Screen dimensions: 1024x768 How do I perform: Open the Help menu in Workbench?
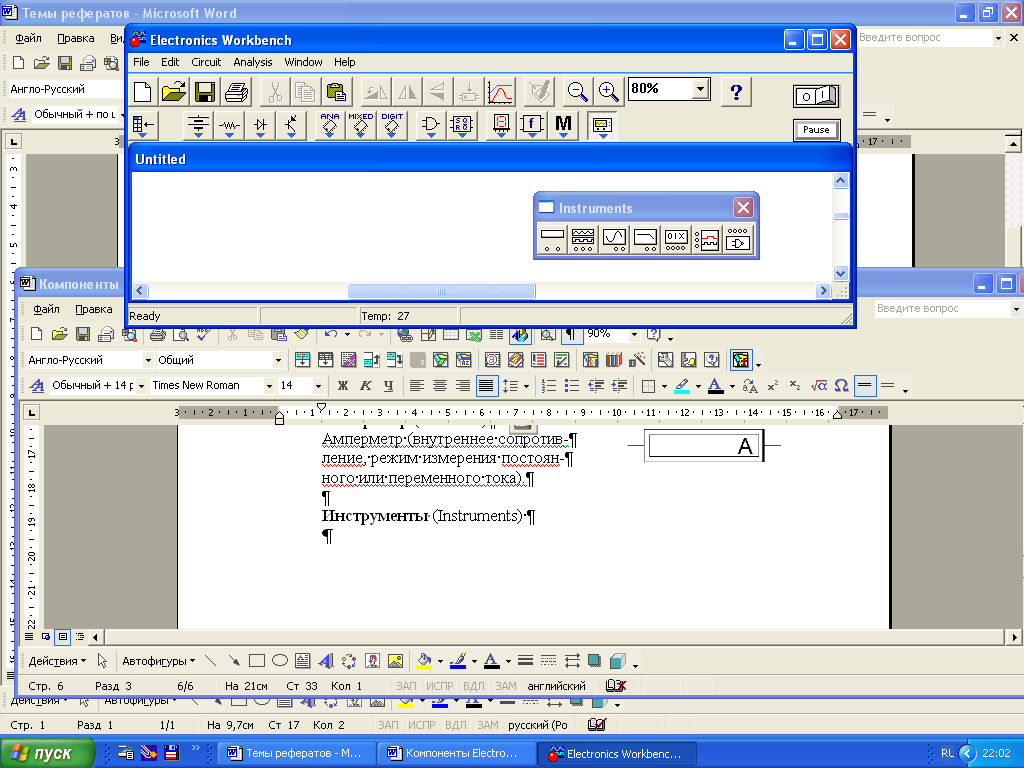[345, 62]
